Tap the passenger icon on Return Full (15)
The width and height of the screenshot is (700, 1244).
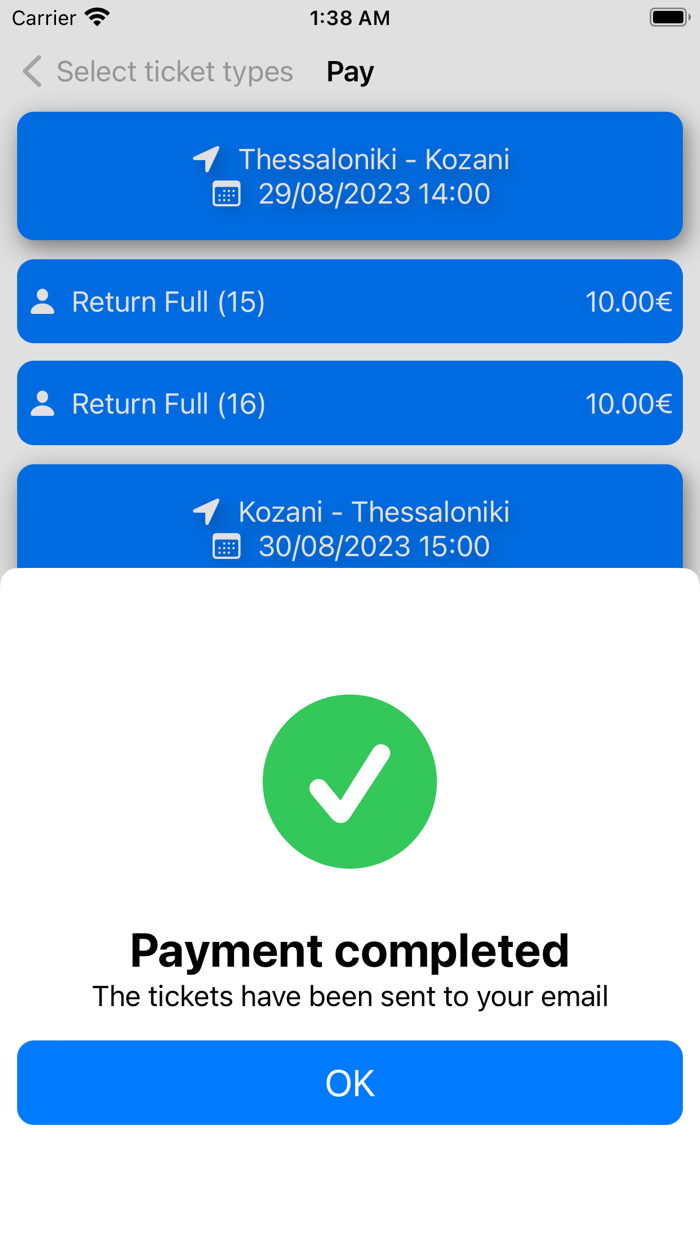click(x=41, y=301)
